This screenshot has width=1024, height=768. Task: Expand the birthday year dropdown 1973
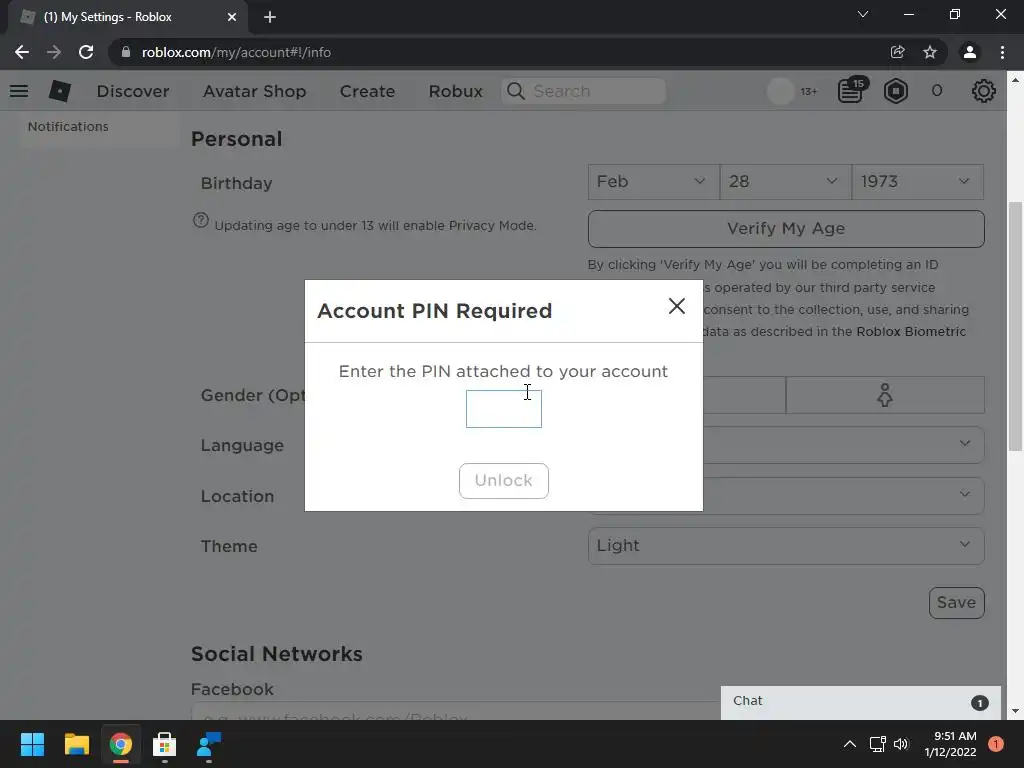pyautogui.click(x=918, y=182)
